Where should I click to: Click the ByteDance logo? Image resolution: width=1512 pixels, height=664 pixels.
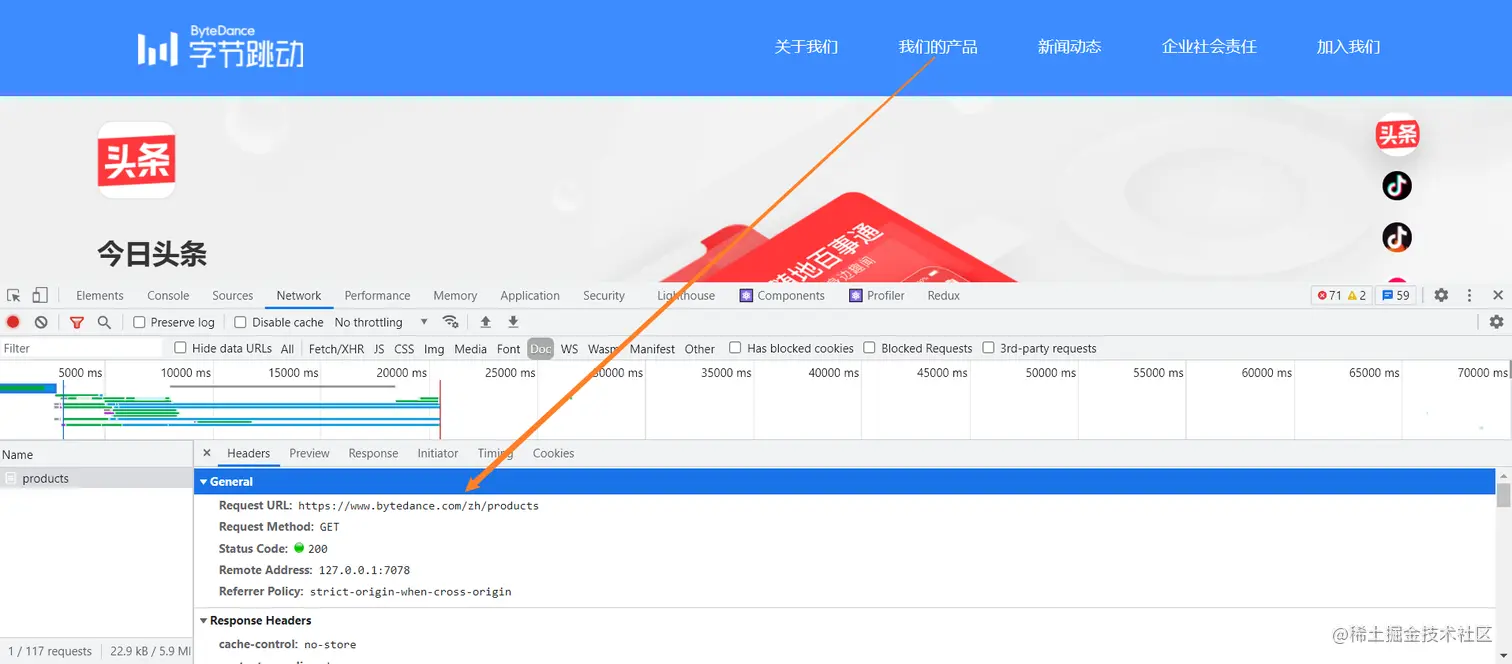pyautogui.click(x=221, y=47)
